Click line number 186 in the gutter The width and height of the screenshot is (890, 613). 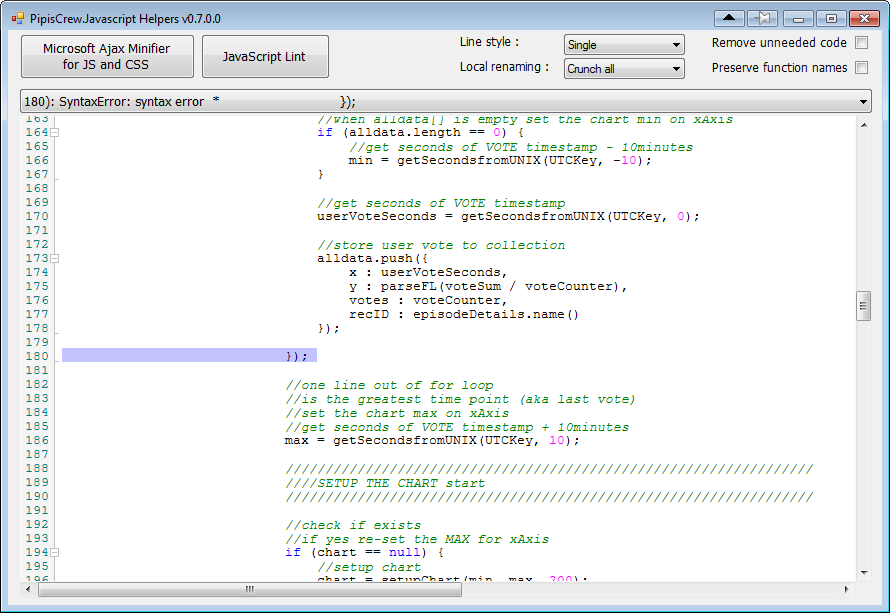tap(37, 440)
